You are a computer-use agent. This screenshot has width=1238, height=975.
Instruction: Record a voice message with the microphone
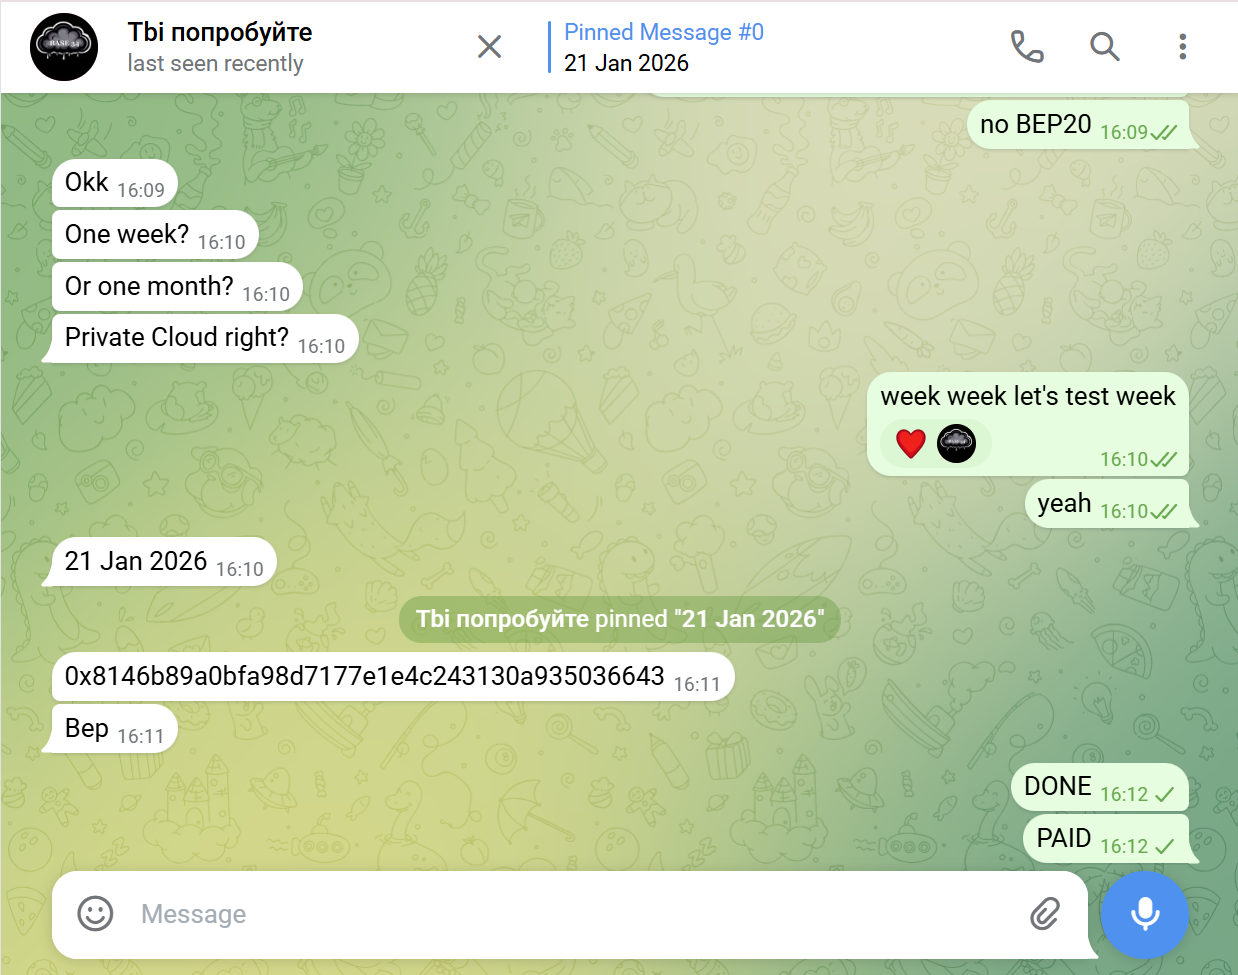click(1144, 914)
